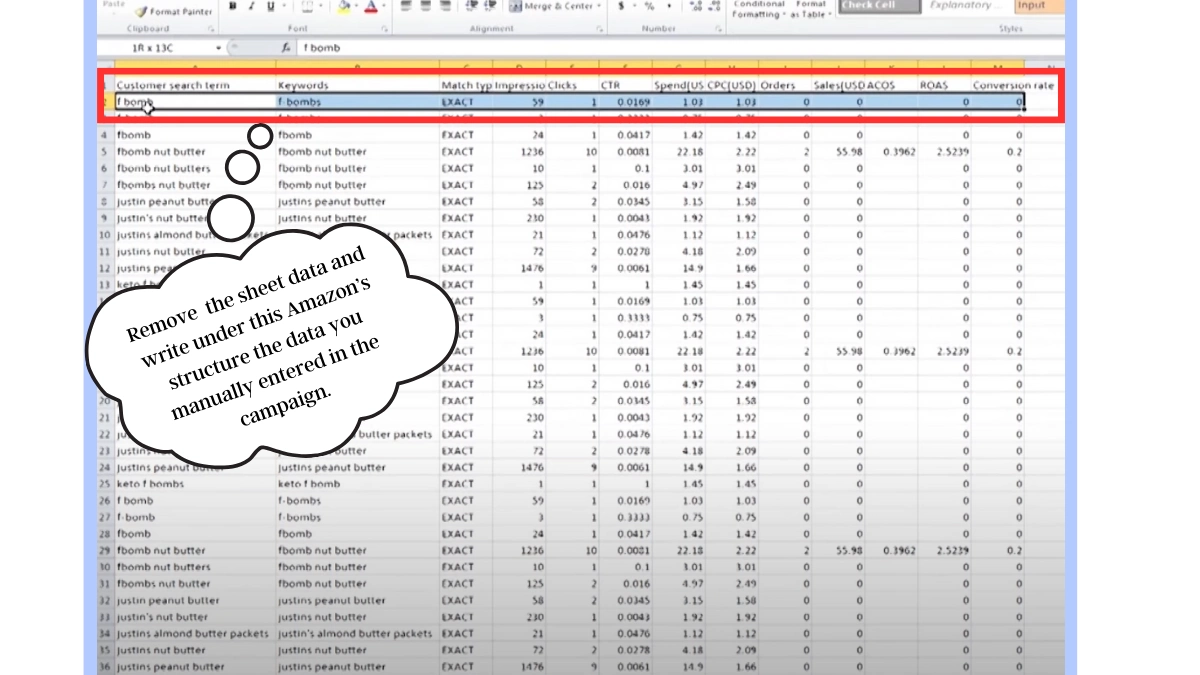Screen dimensions: 1200x675
Task: Open Merge & Center dropdown arrow
Action: [x=599, y=7]
